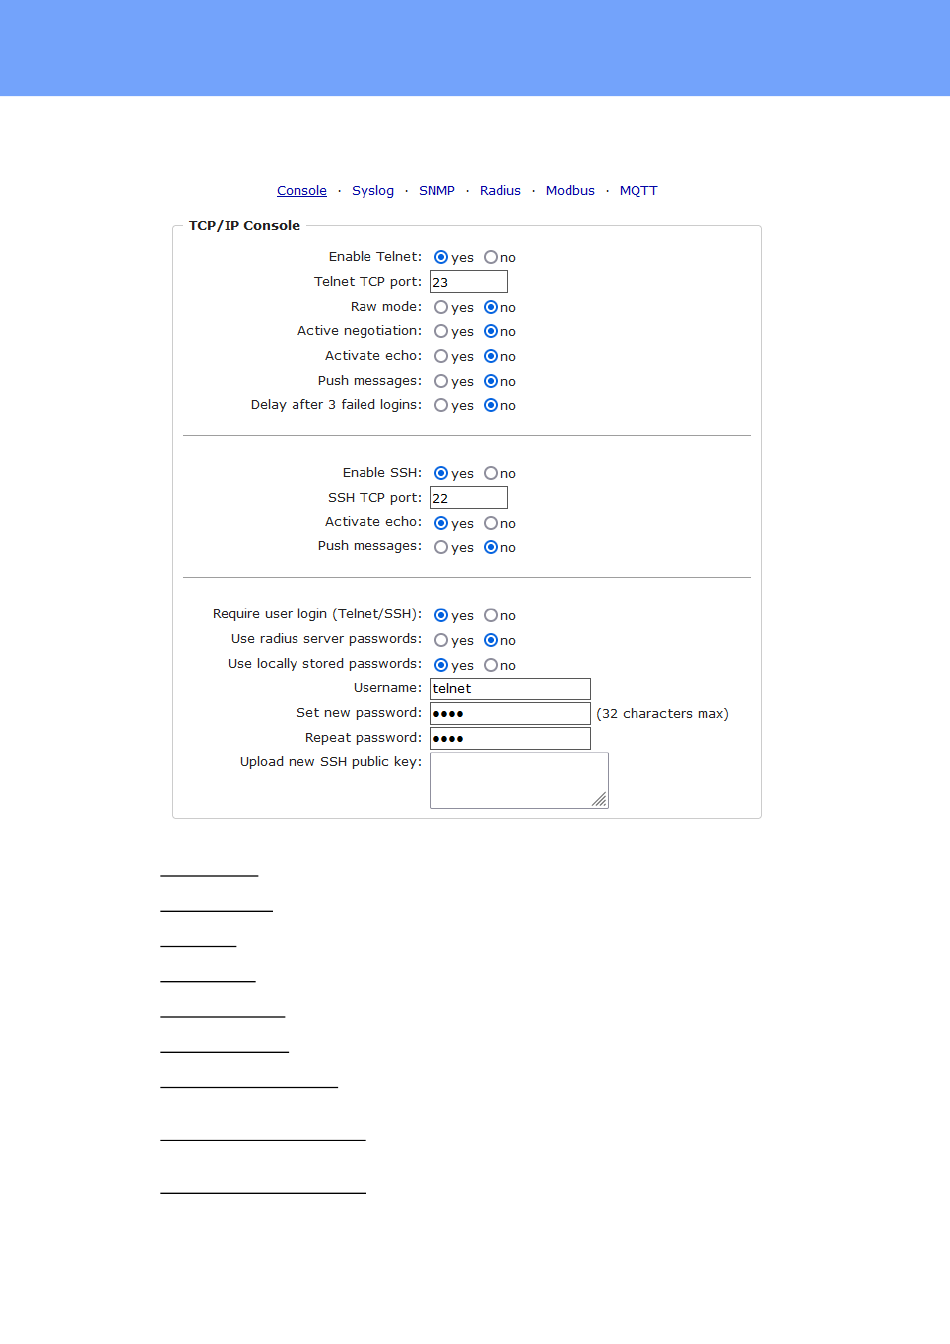Click the Username field containing telnet

point(510,689)
